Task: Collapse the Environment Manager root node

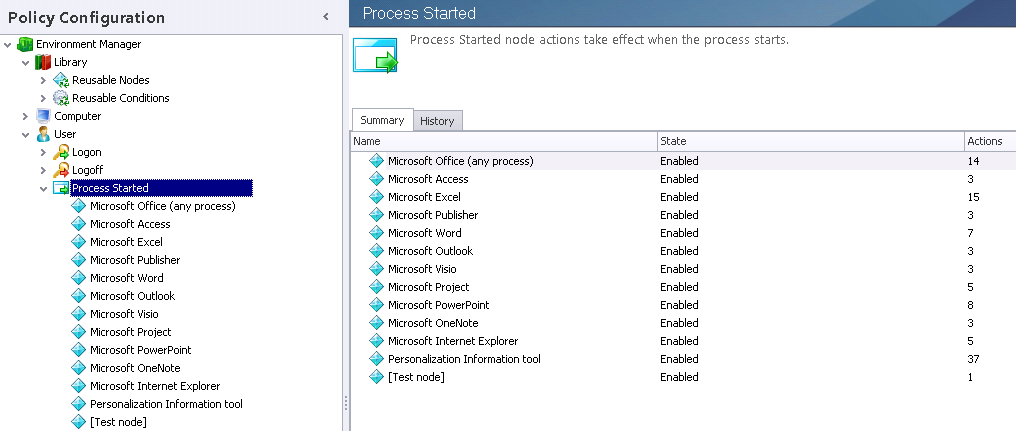Action: click(x=8, y=45)
